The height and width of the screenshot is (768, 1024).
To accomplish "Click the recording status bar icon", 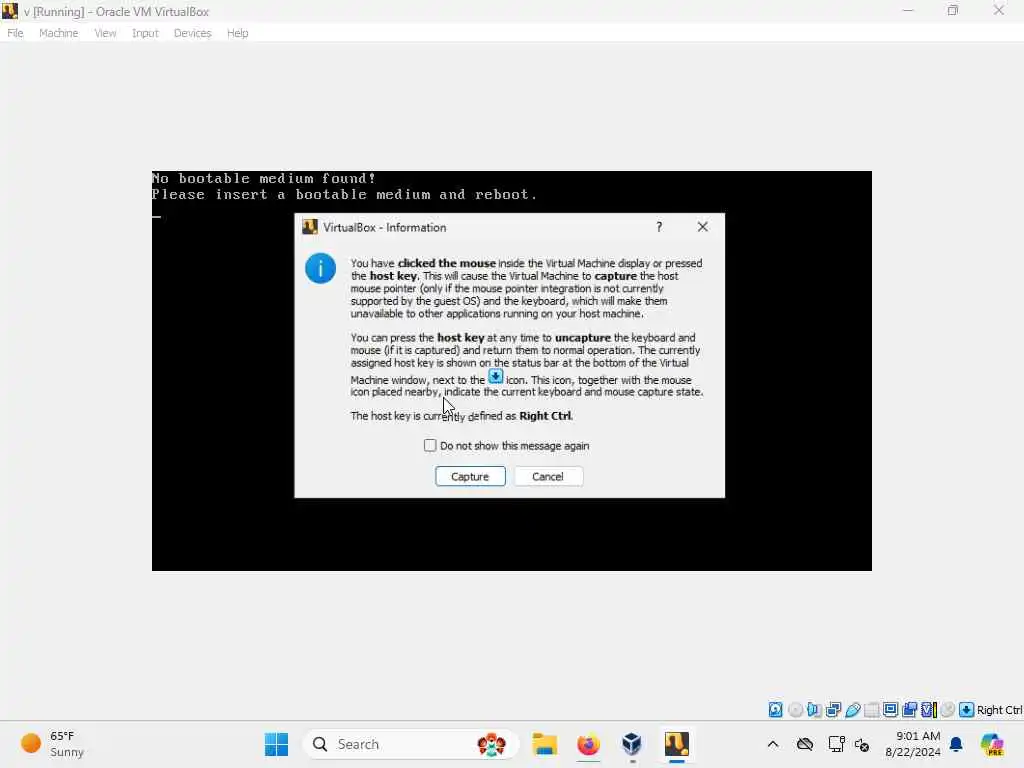I will click(x=910, y=709).
